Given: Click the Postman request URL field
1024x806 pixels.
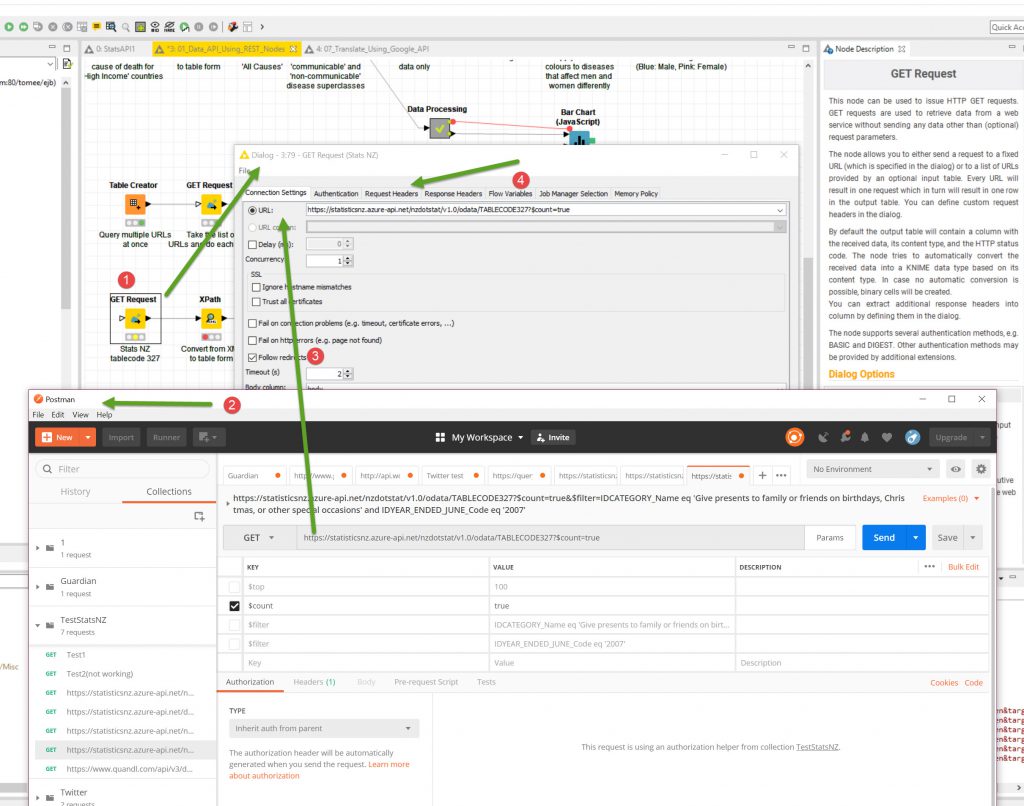Looking at the screenshot, I should pyautogui.click(x=550, y=538).
